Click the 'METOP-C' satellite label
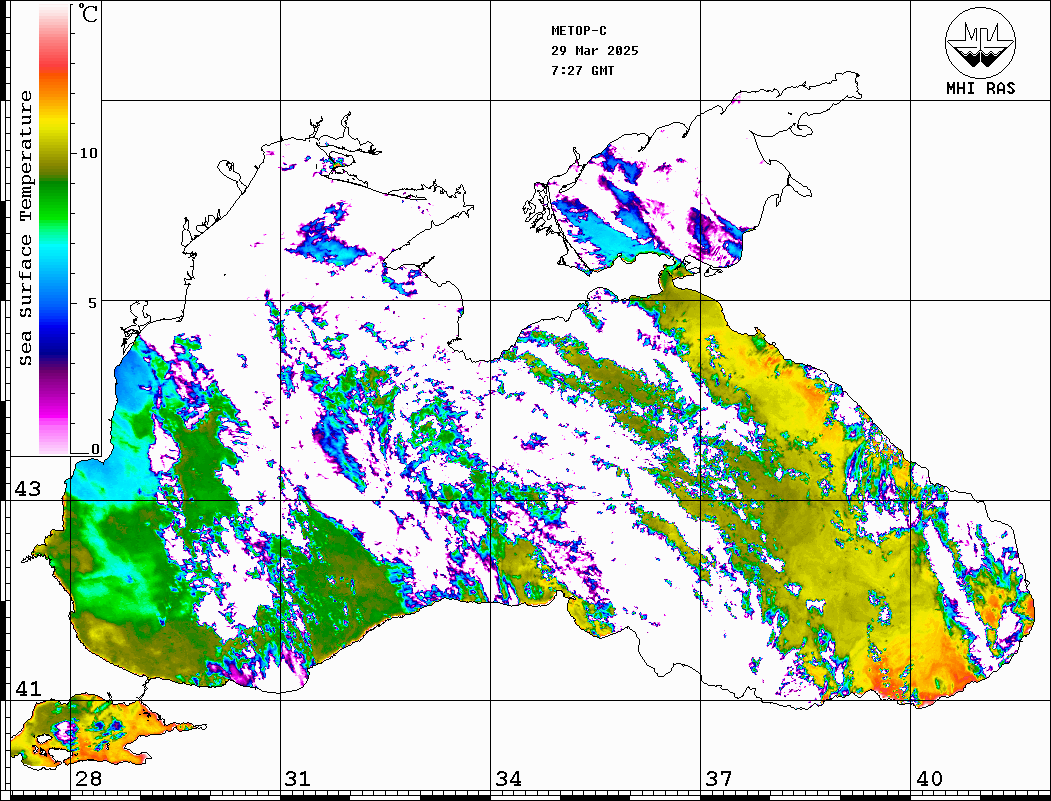Image resolution: width=1051 pixels, height=801 pixels. tap(579, 31)
